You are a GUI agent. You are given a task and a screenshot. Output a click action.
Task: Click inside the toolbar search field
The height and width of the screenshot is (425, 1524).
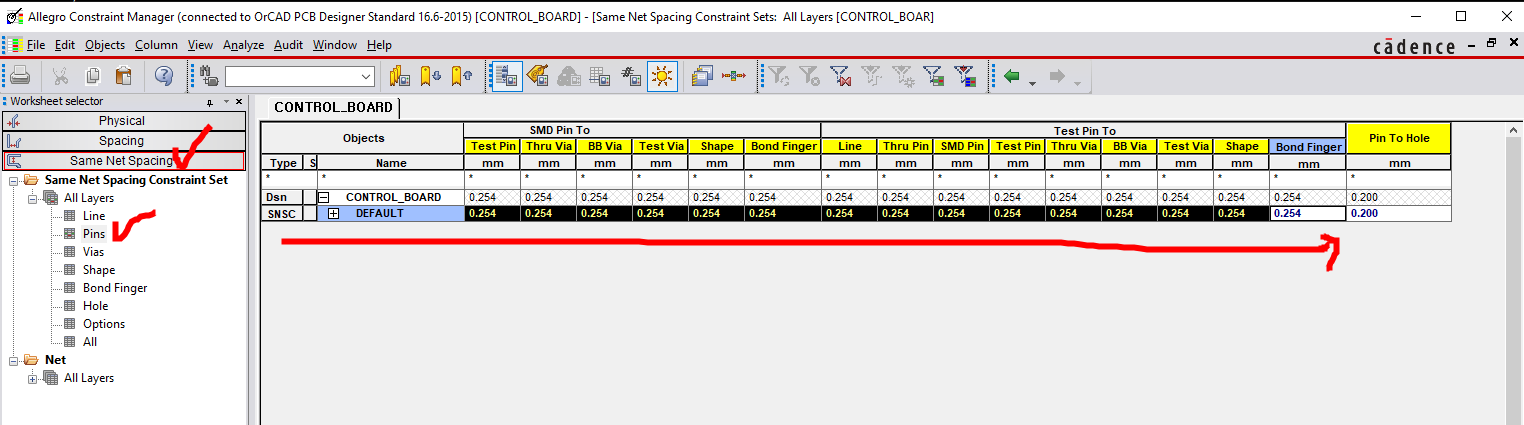[x=291, y=76]
